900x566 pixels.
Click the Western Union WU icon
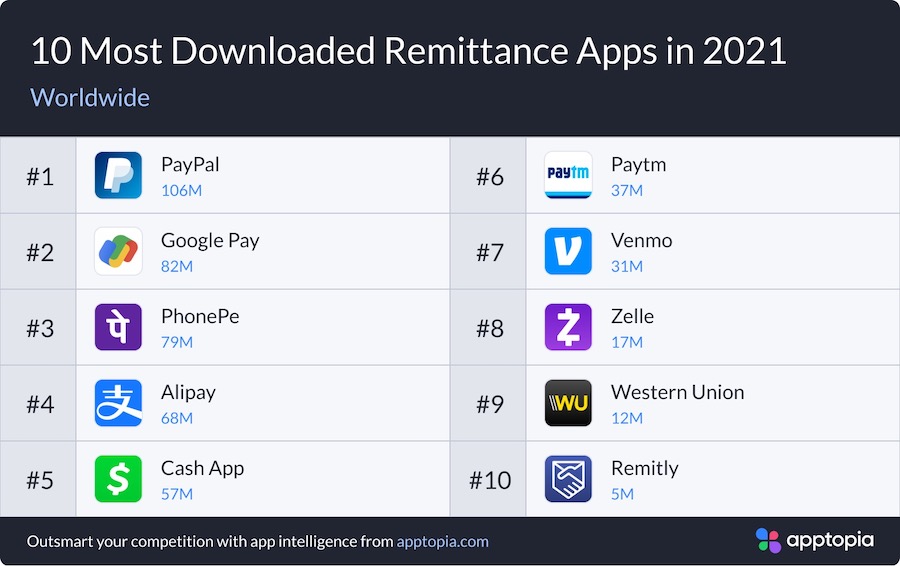568,403
